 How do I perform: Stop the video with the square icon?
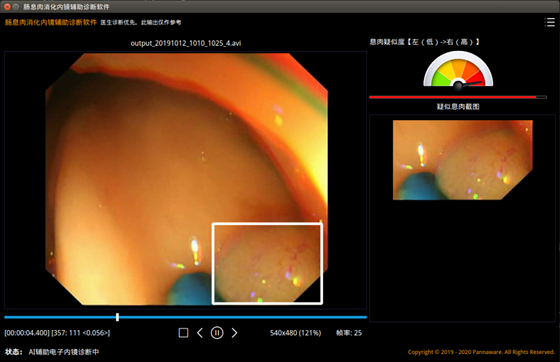pos(183,333)
